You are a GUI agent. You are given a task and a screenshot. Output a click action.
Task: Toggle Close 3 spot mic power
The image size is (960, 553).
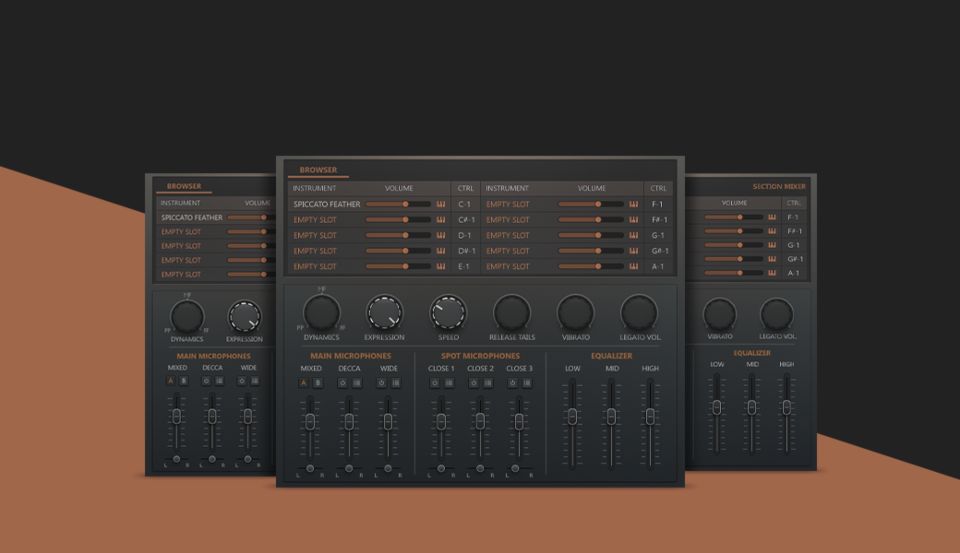tap(512, 383)
